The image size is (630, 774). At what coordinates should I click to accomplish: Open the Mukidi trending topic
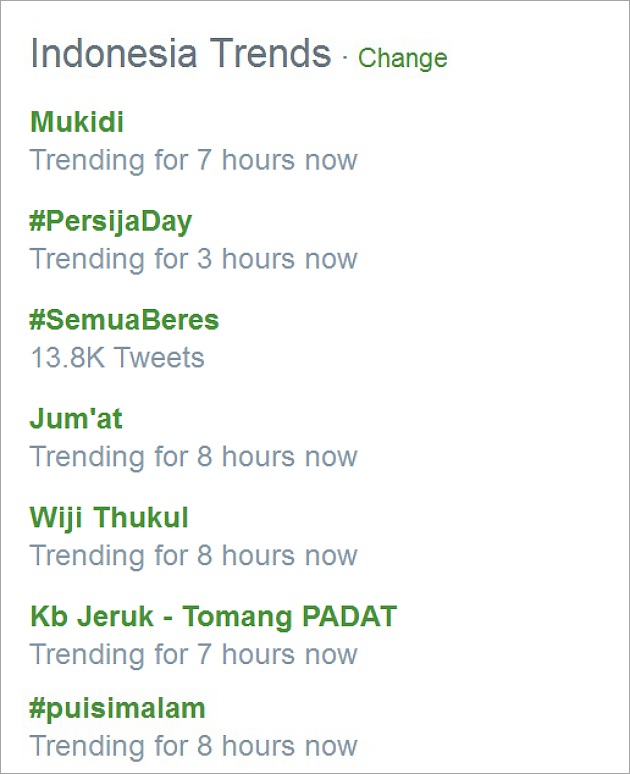[77, 121]
